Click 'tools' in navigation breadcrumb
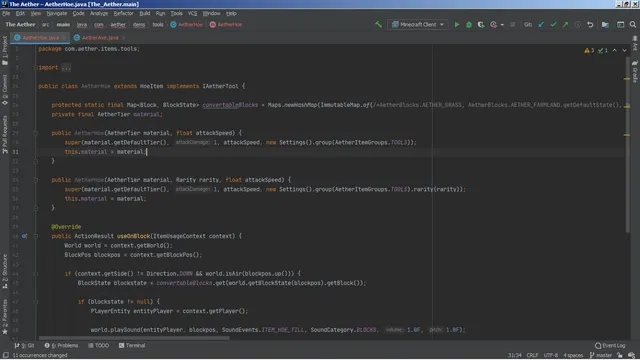This screenshot has width=640, height=360. tap(158, 24)
